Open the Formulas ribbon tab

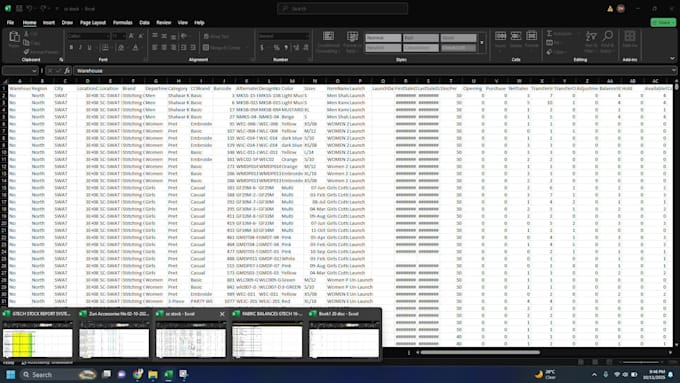[123, 23]
